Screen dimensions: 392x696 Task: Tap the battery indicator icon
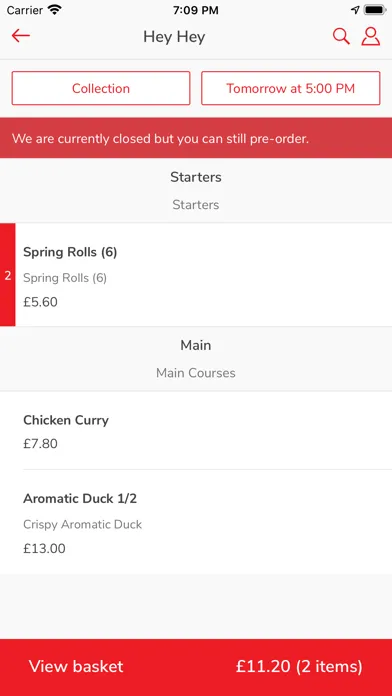[x=375, y=10]
